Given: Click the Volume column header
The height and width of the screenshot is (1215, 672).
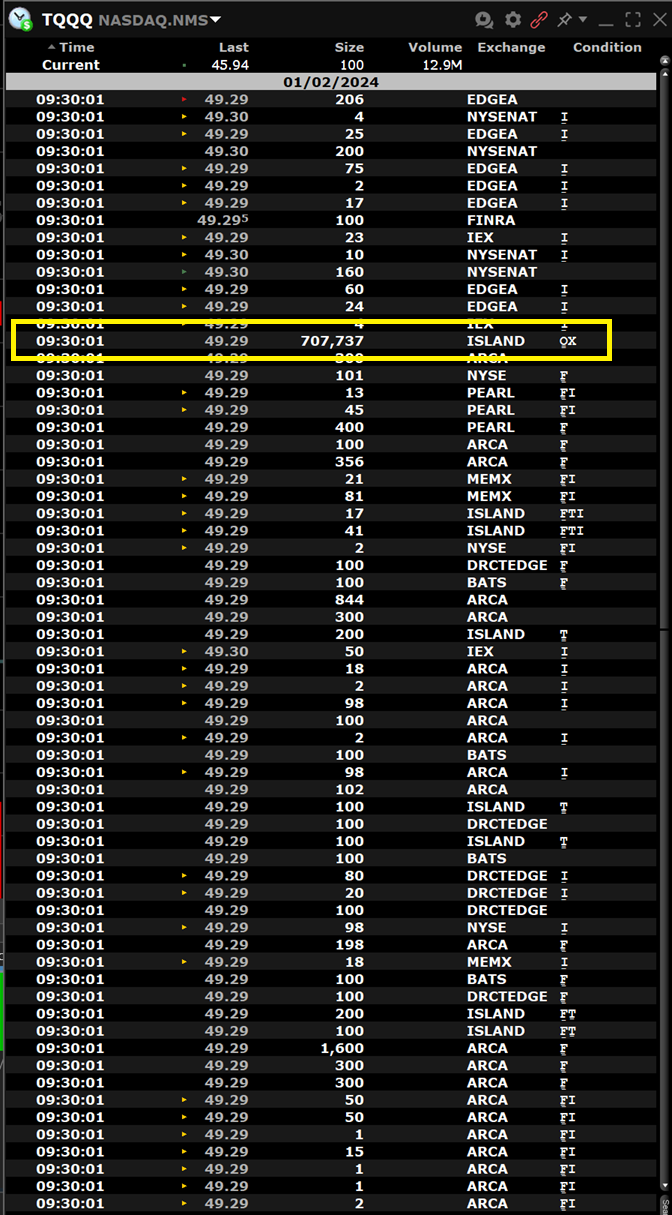Looking at the screenshot, I should tap(435, 47).
